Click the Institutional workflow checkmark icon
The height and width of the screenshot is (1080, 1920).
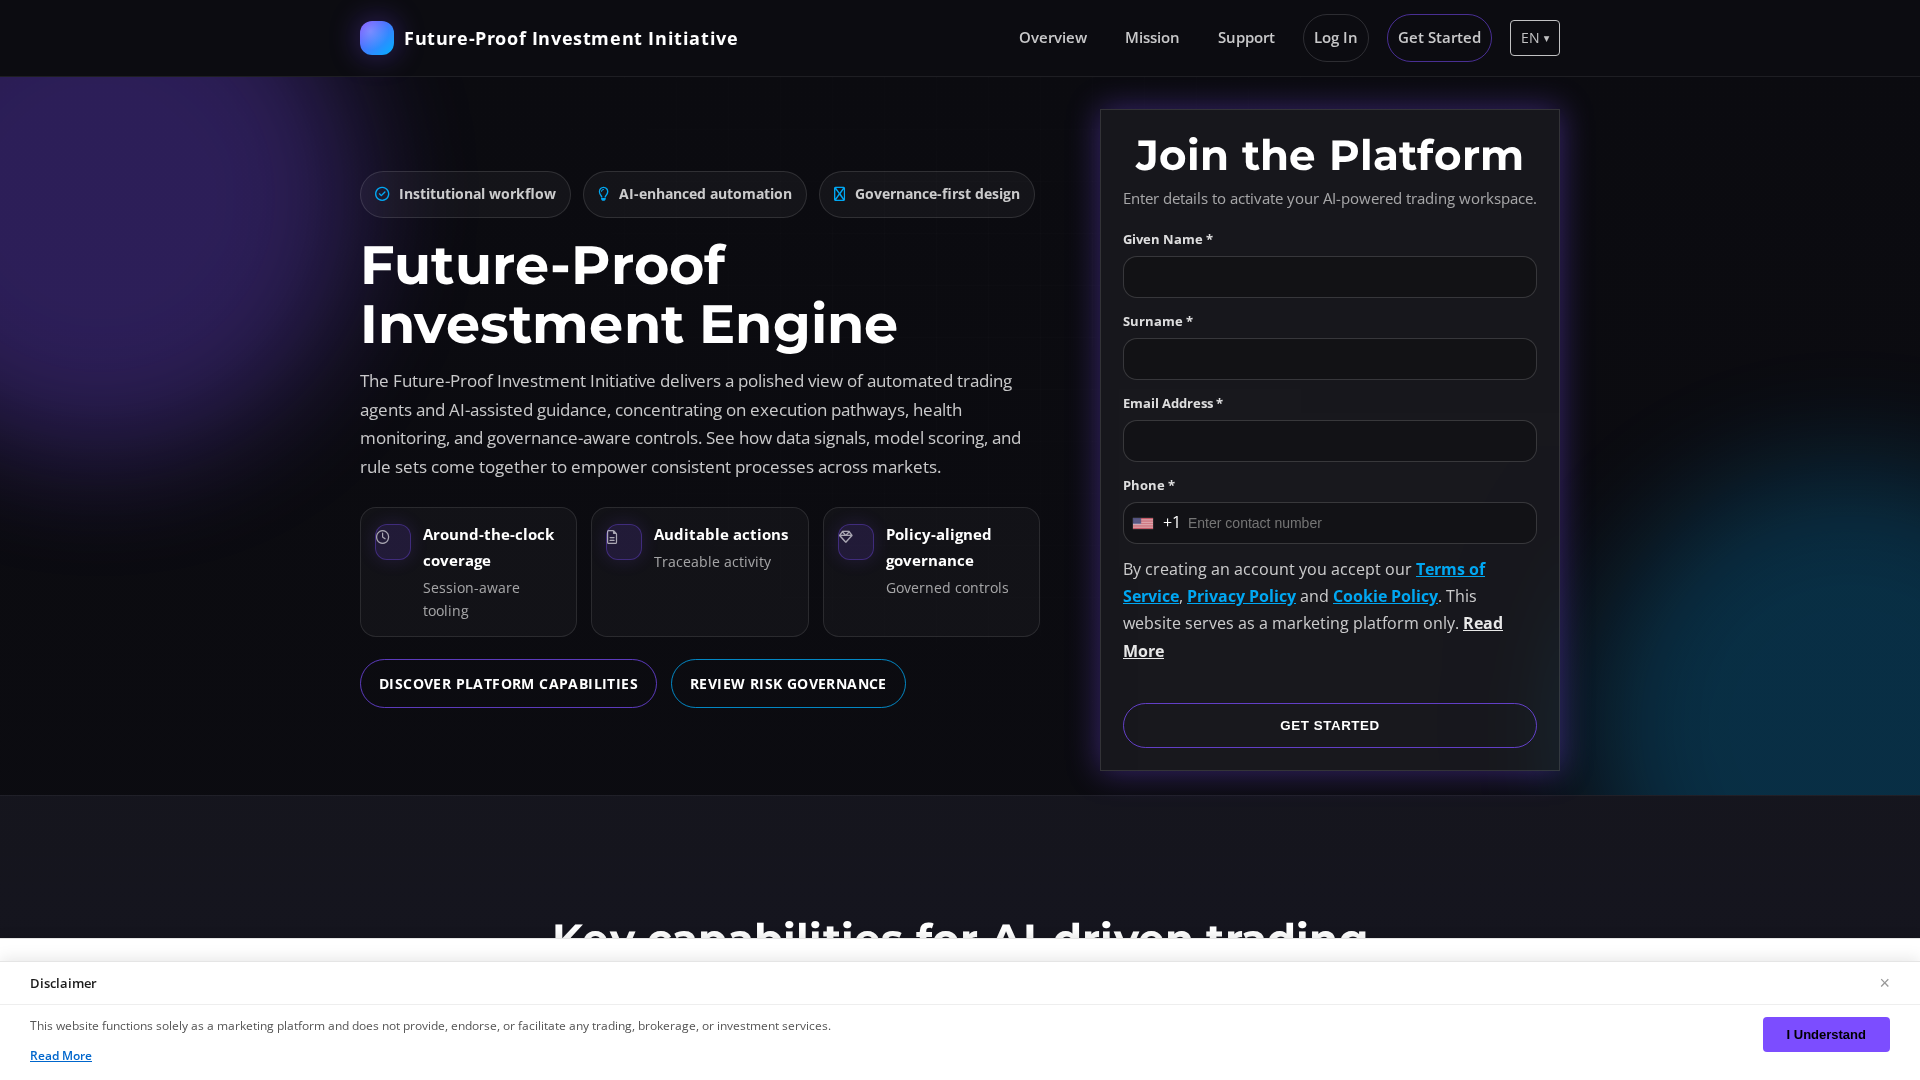(382, 194)
